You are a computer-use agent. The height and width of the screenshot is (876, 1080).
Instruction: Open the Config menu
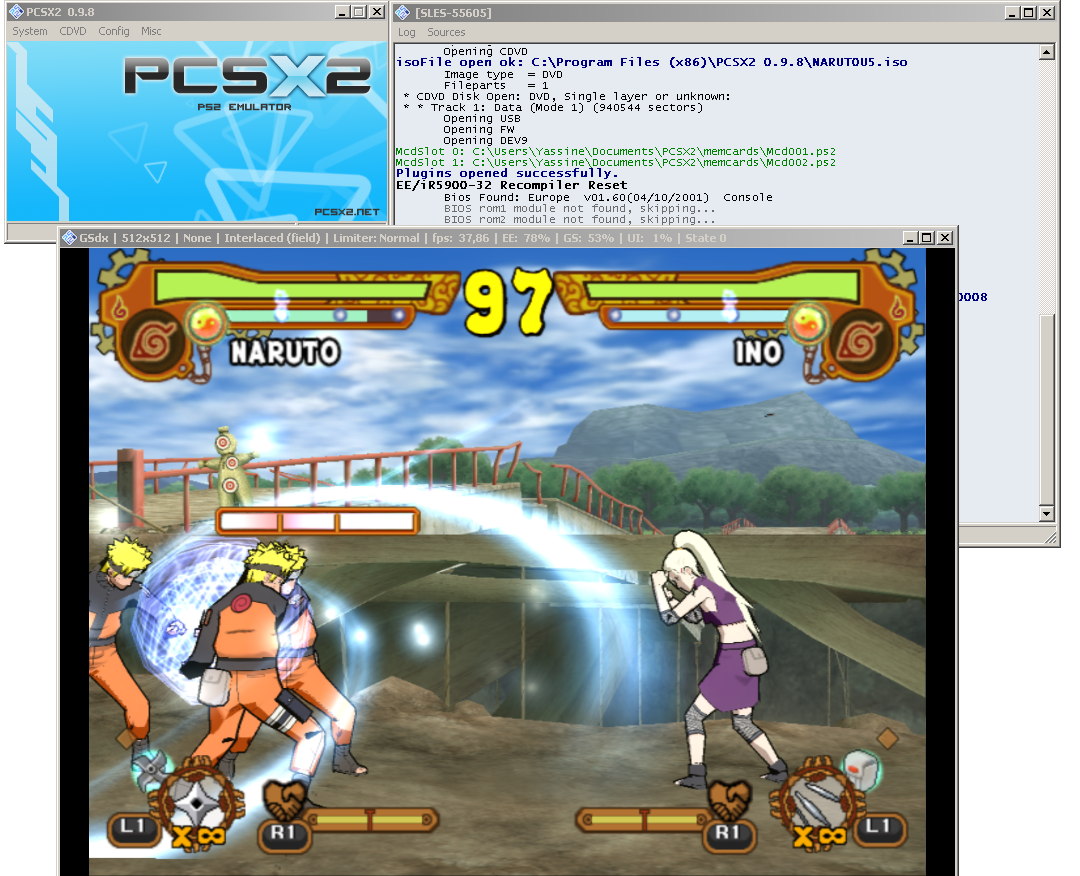click(114, 31)
